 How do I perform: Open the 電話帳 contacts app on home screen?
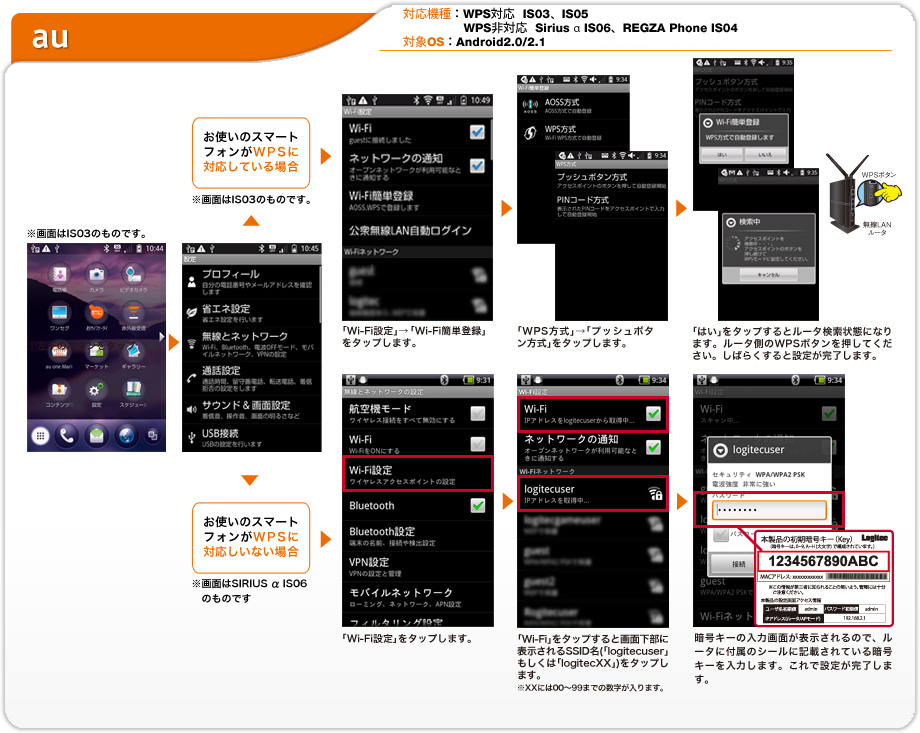point(59,275)
